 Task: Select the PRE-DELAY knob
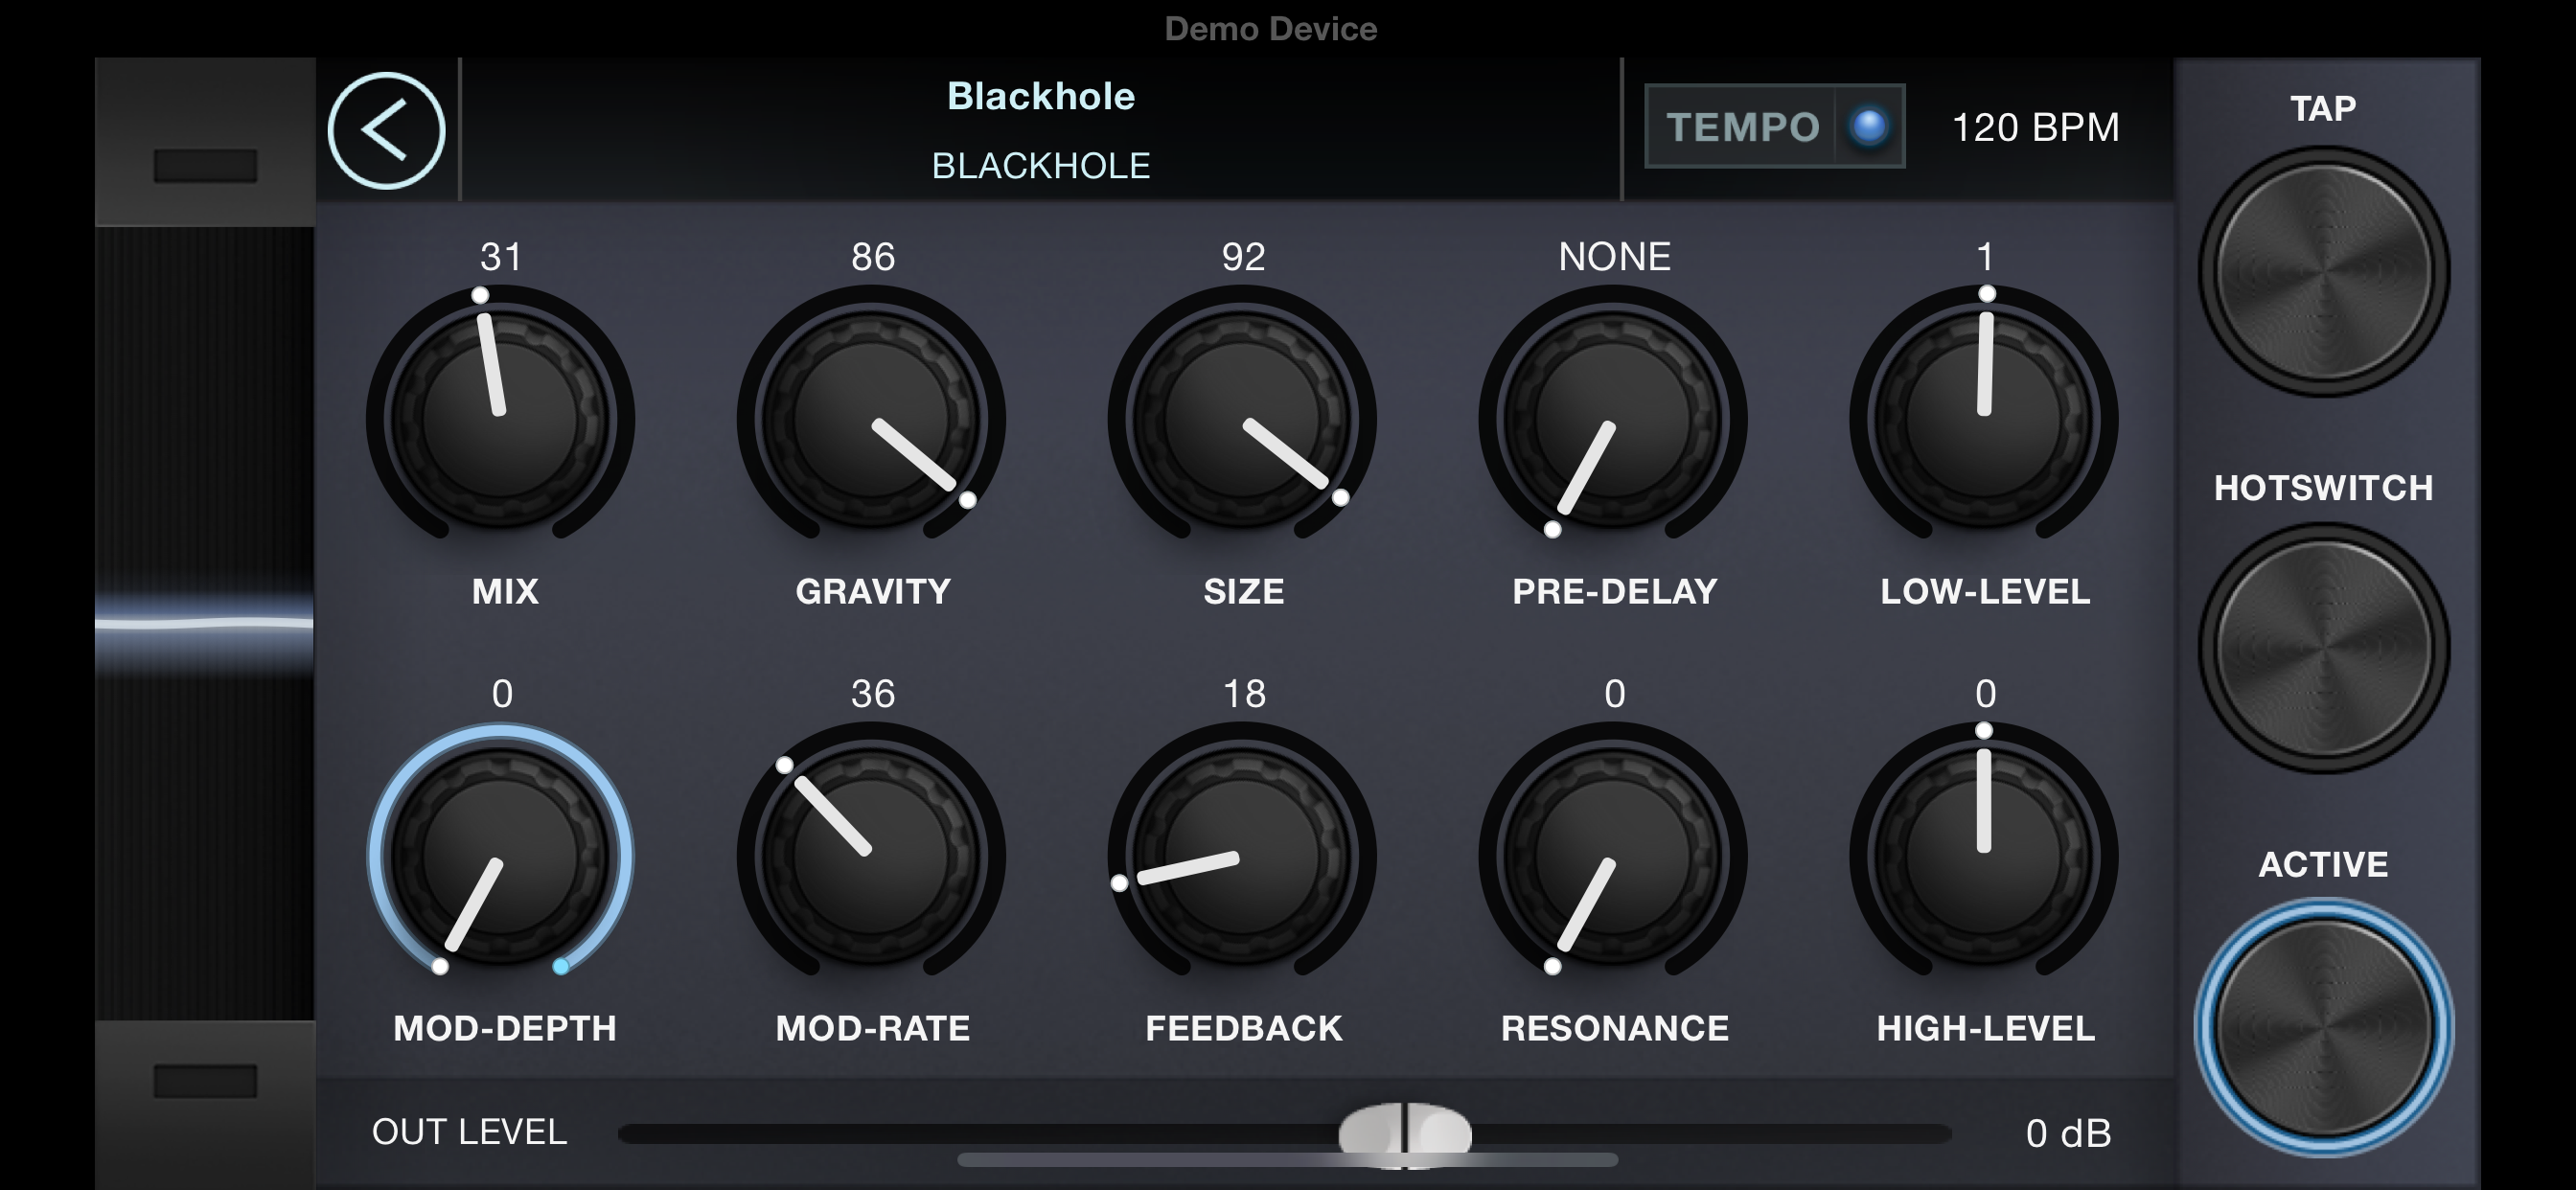[1613, 417]
